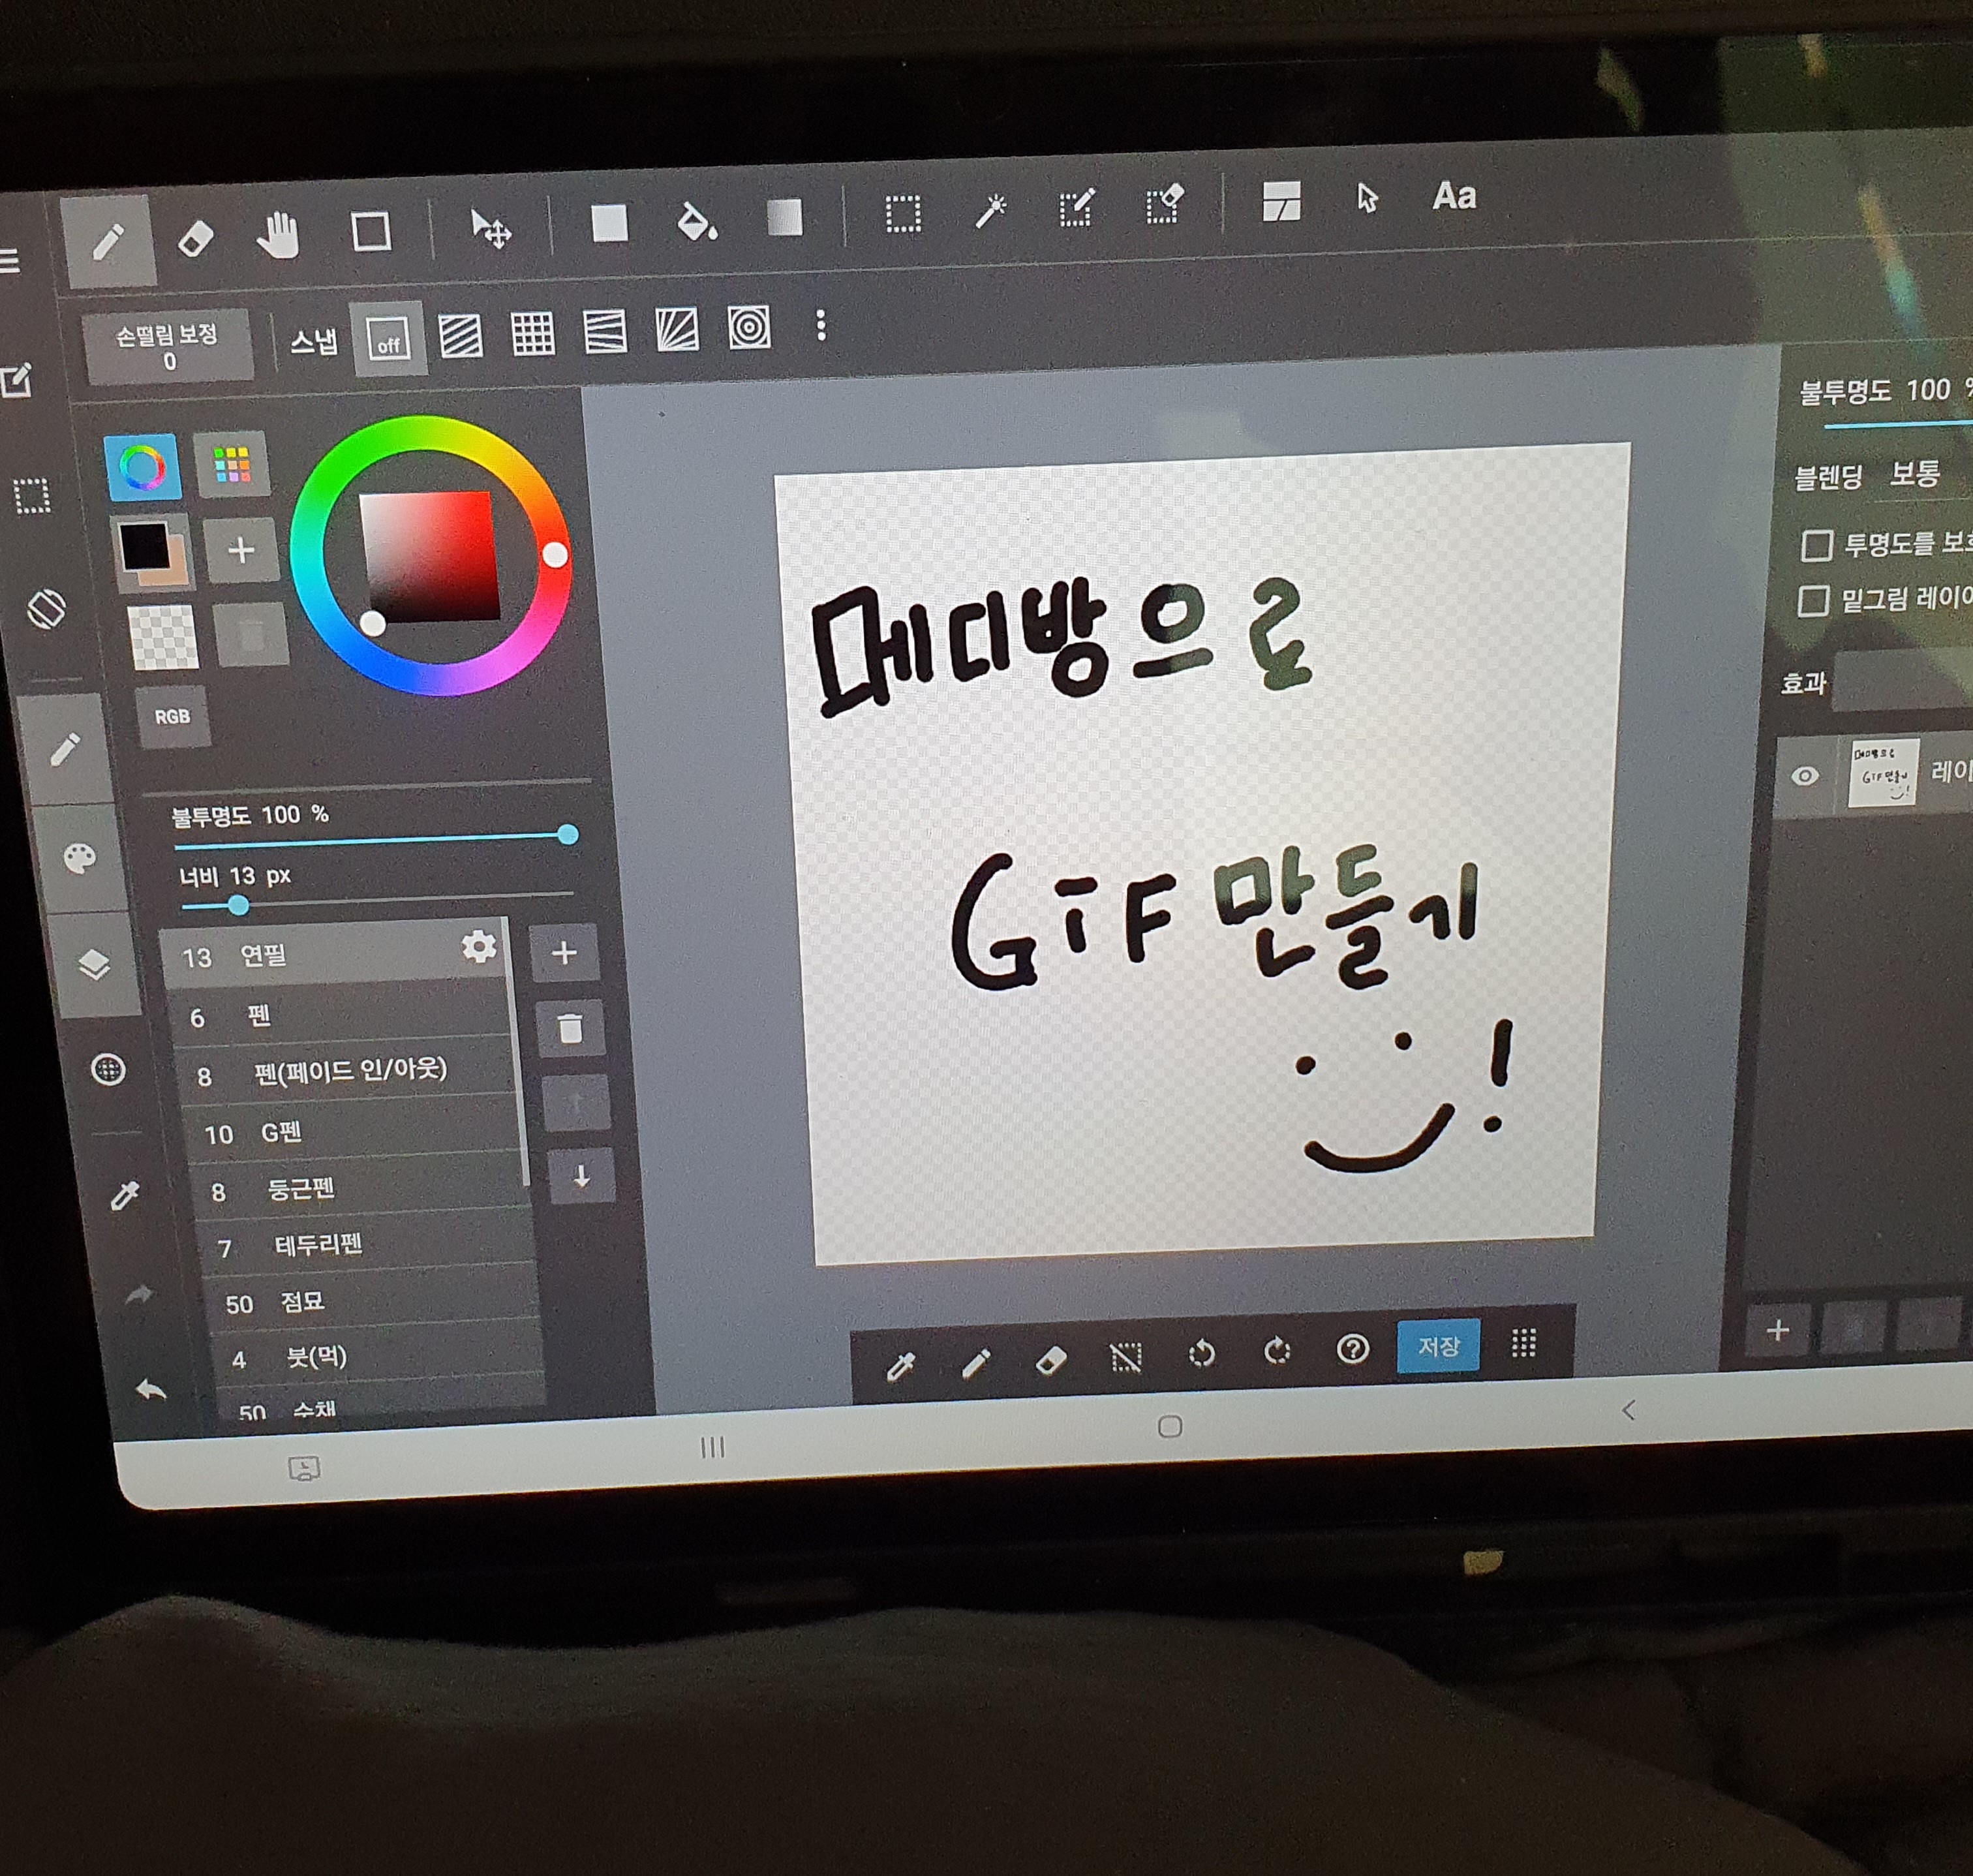Delete brush with trash icon
The width and height of the screenshot is (1973, 1876).
point(570,1028)
